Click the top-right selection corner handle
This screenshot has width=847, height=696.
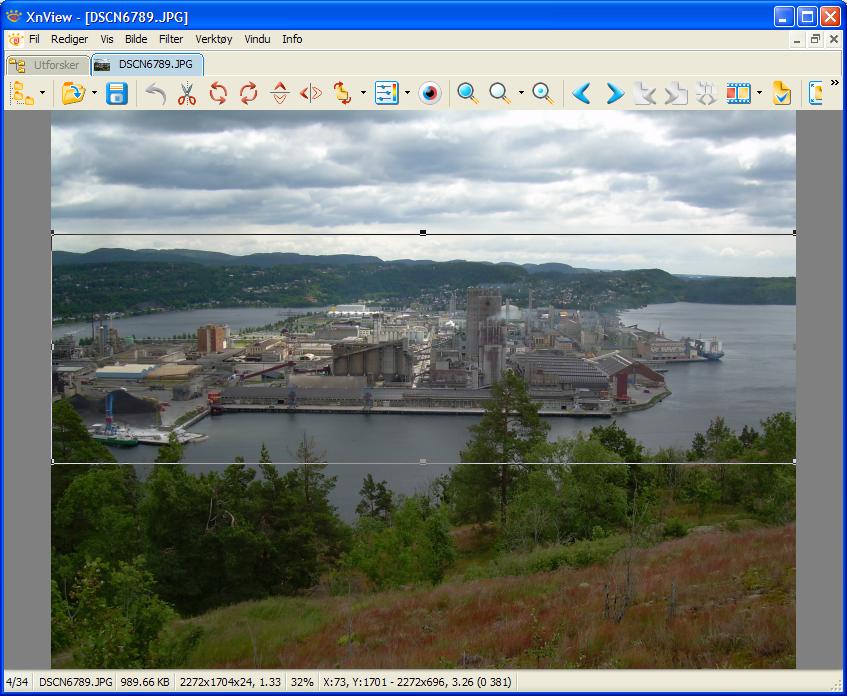(795, 233)
